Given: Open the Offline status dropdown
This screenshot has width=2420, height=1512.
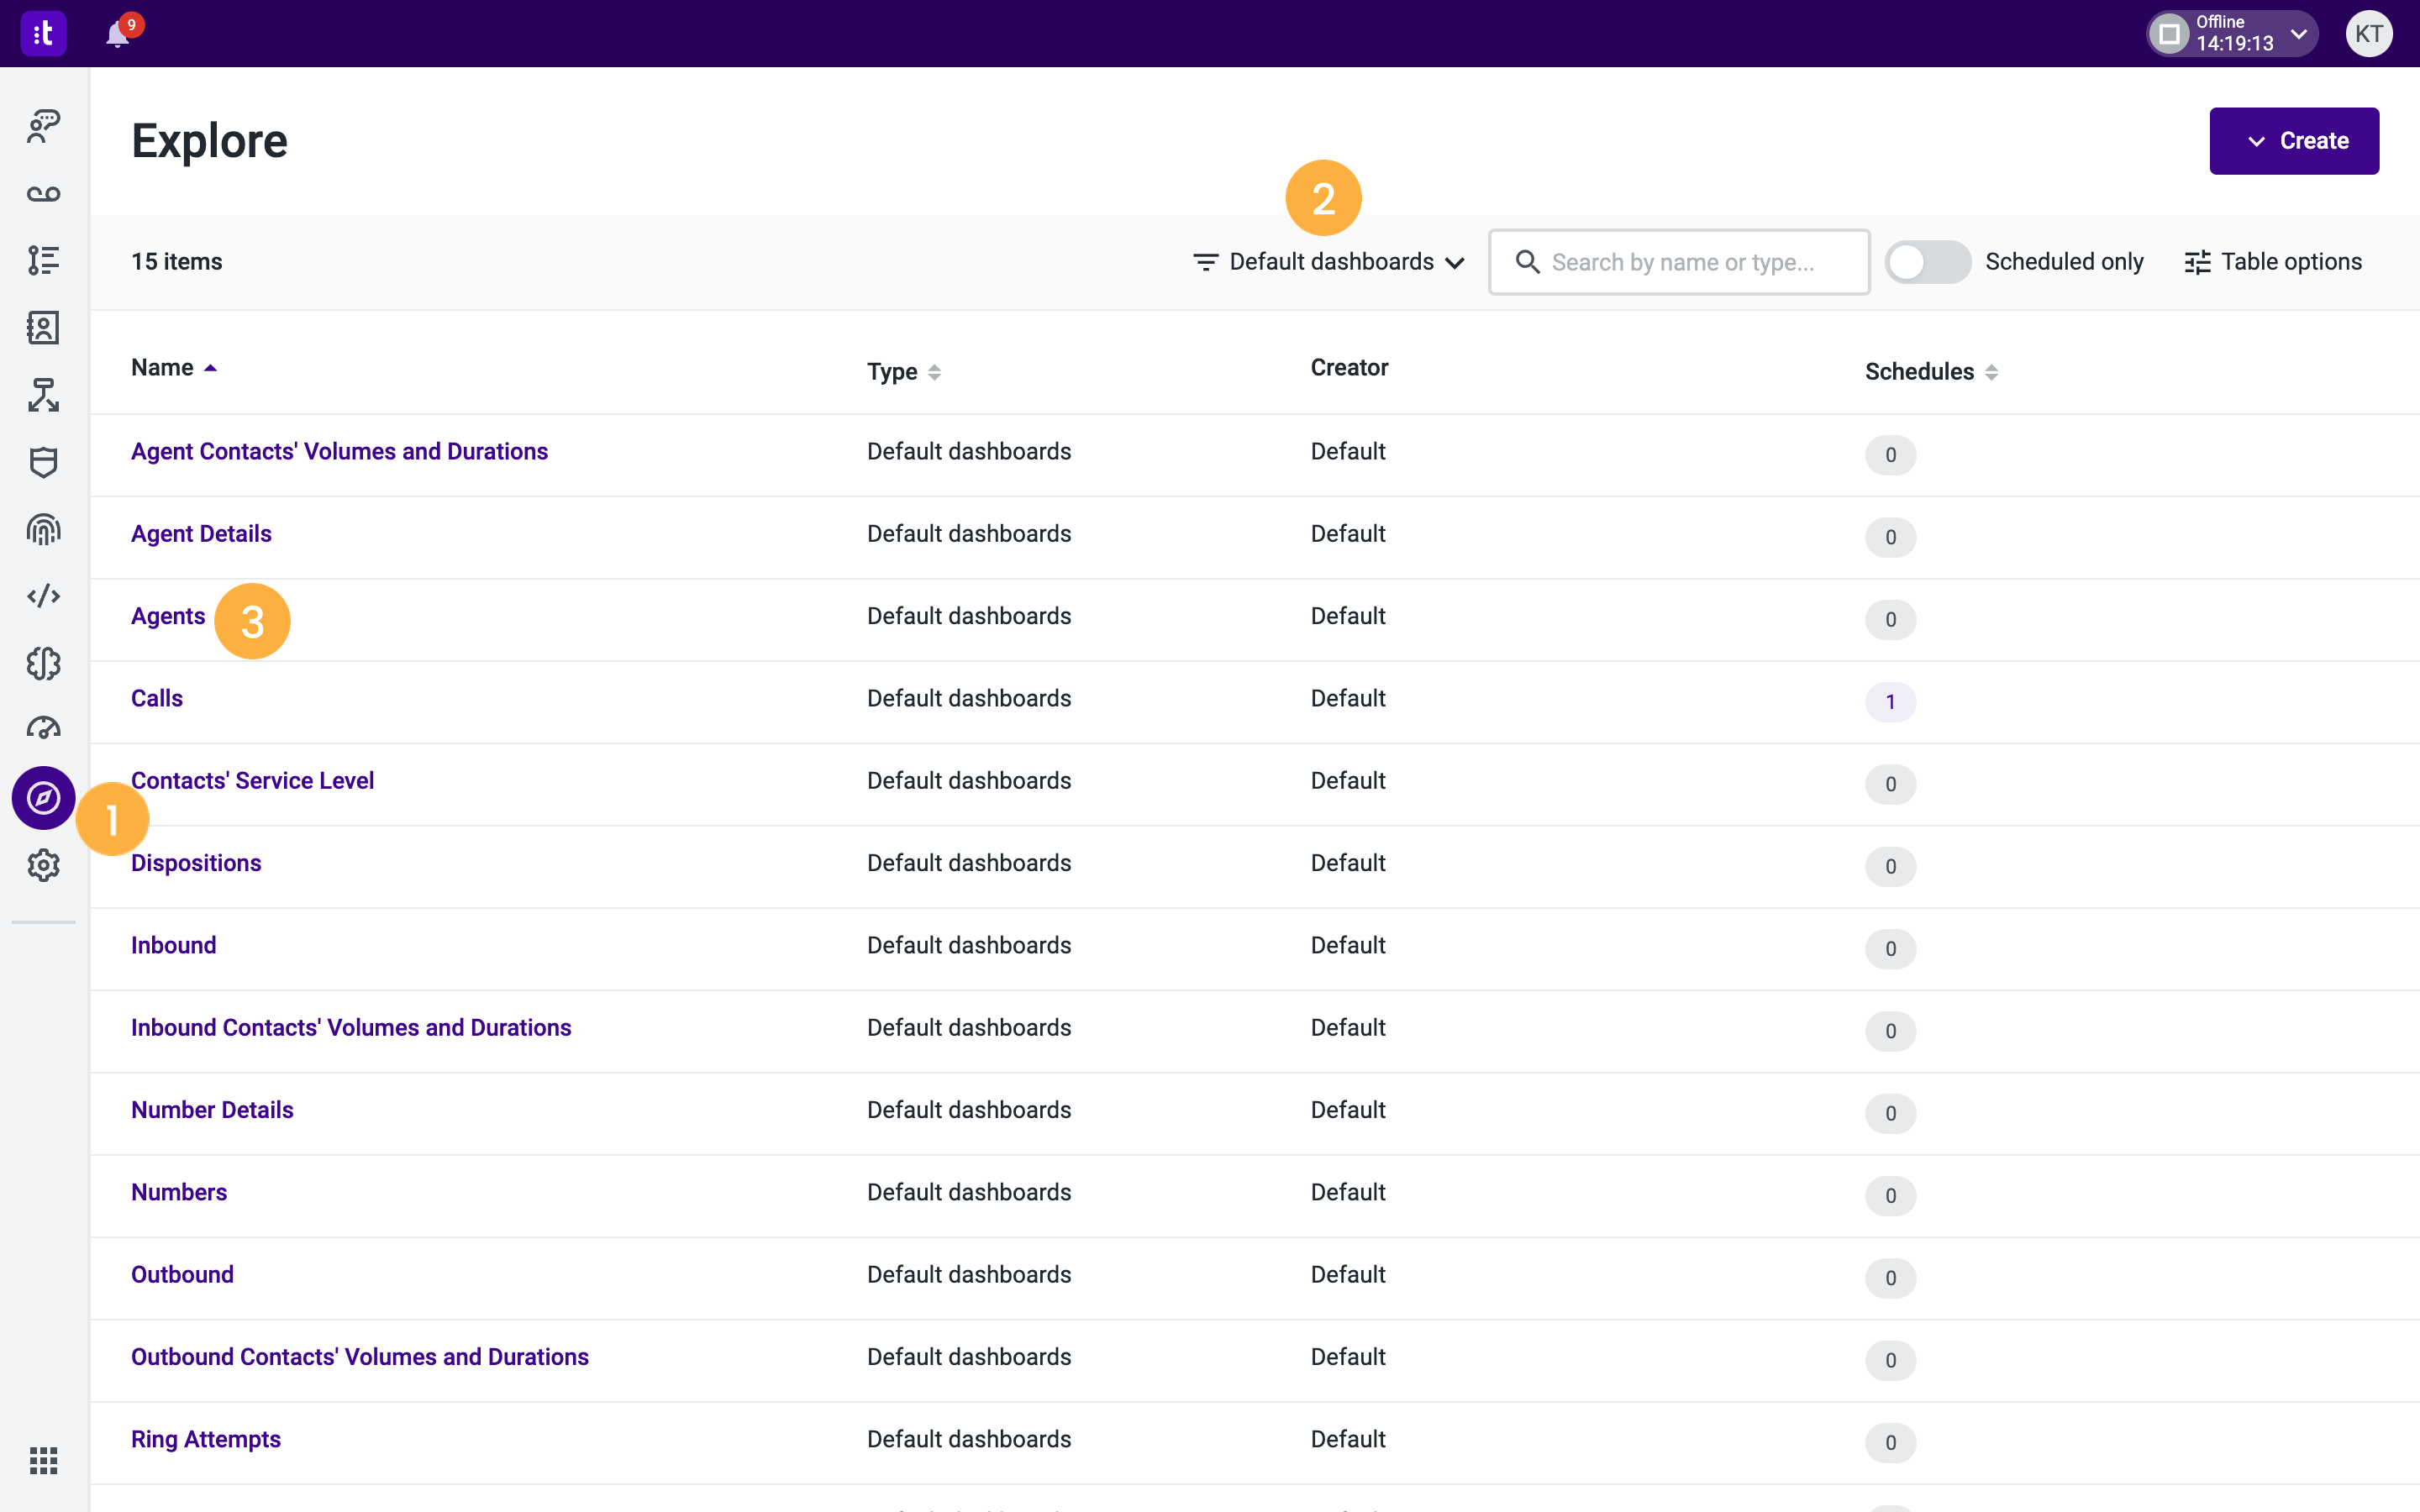Looking at the screenshot, I should 2231,33.
